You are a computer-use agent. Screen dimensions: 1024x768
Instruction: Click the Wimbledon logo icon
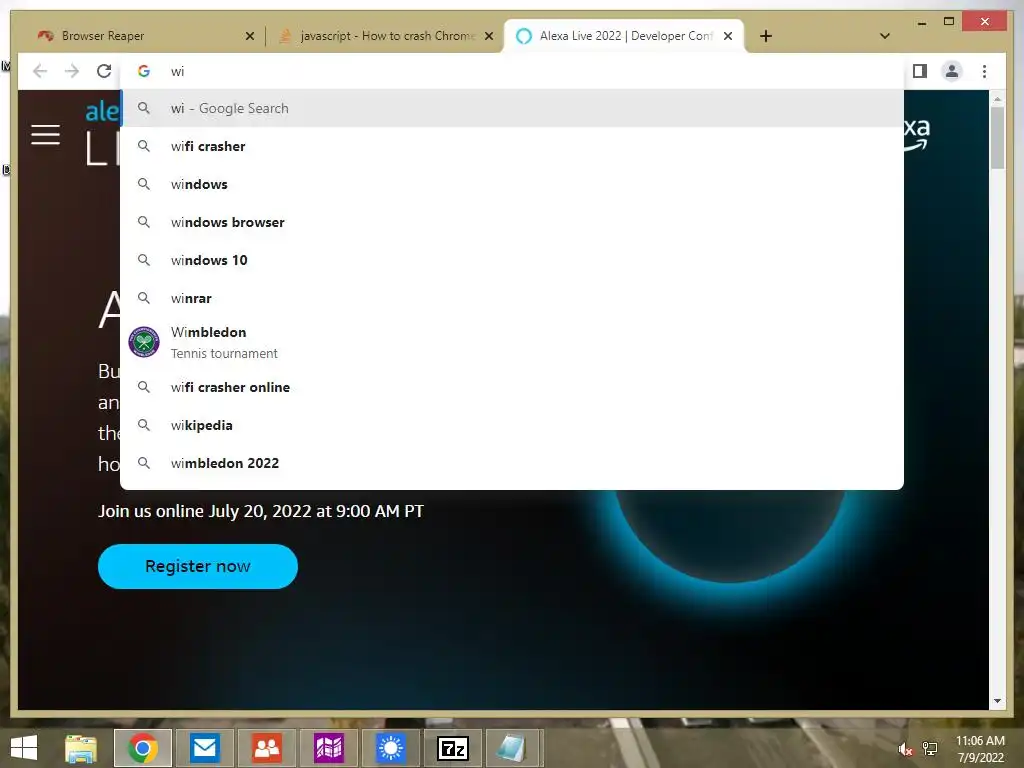point(144,342)
